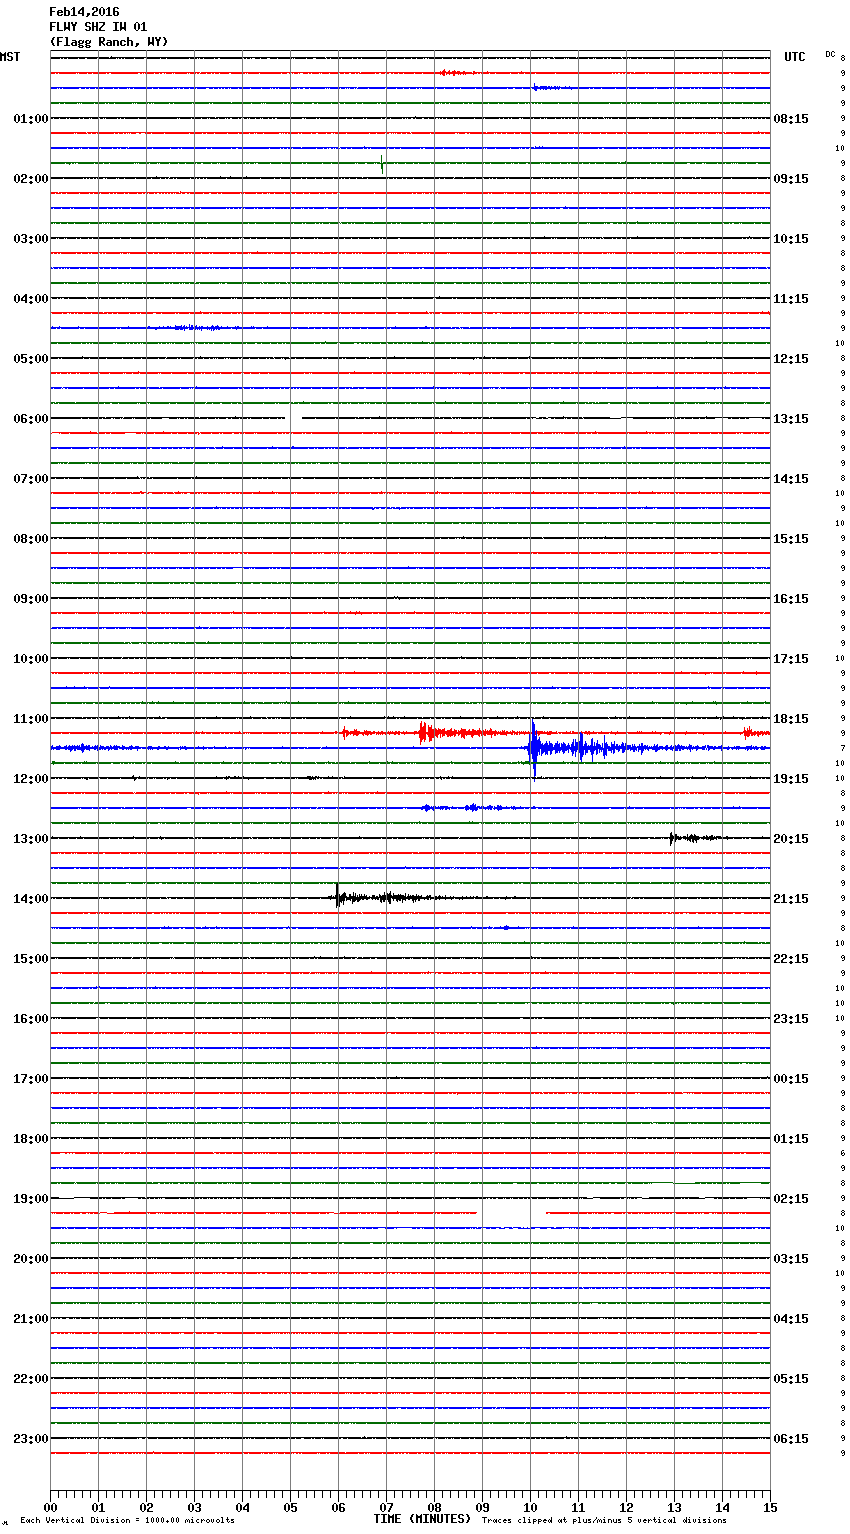Click the minute-axis tick label 05
Screen dimensions: 850x1534
pyautogui.click(x=290, y=1507)
